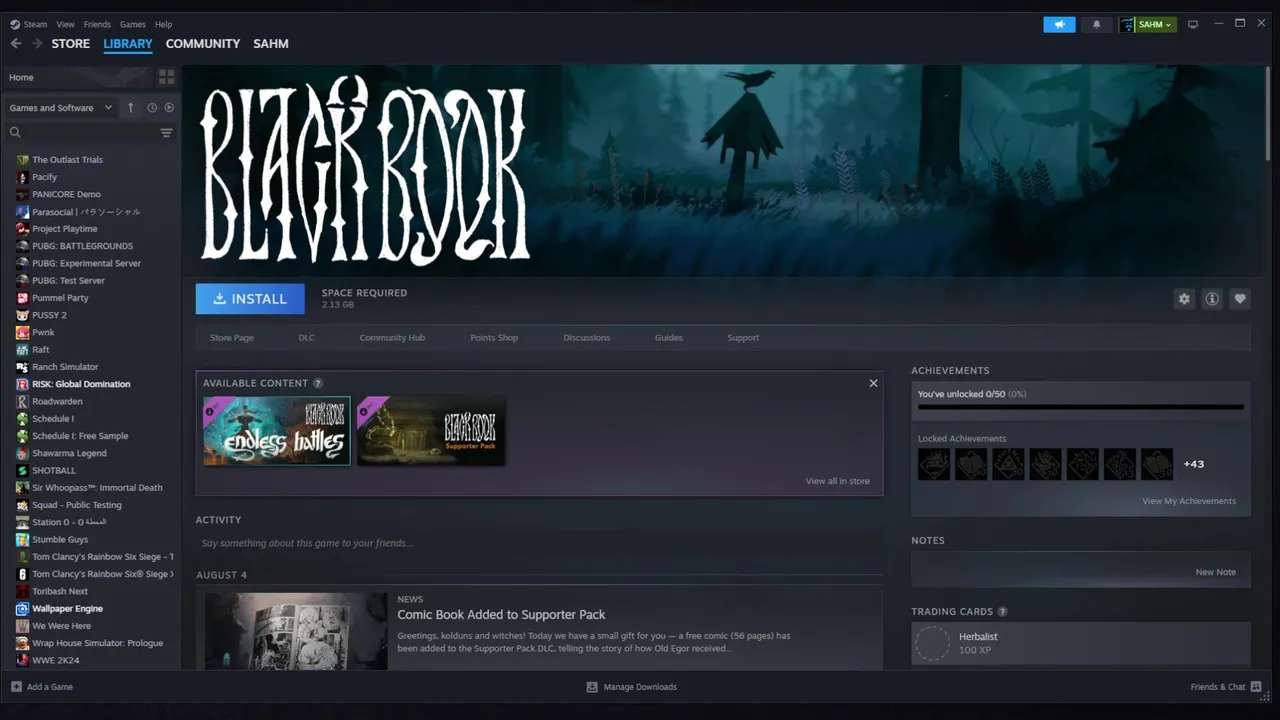Open the Herbalist trading card badge
The height and width of the screenshot is (720, 1280).
coord(1081,643)
